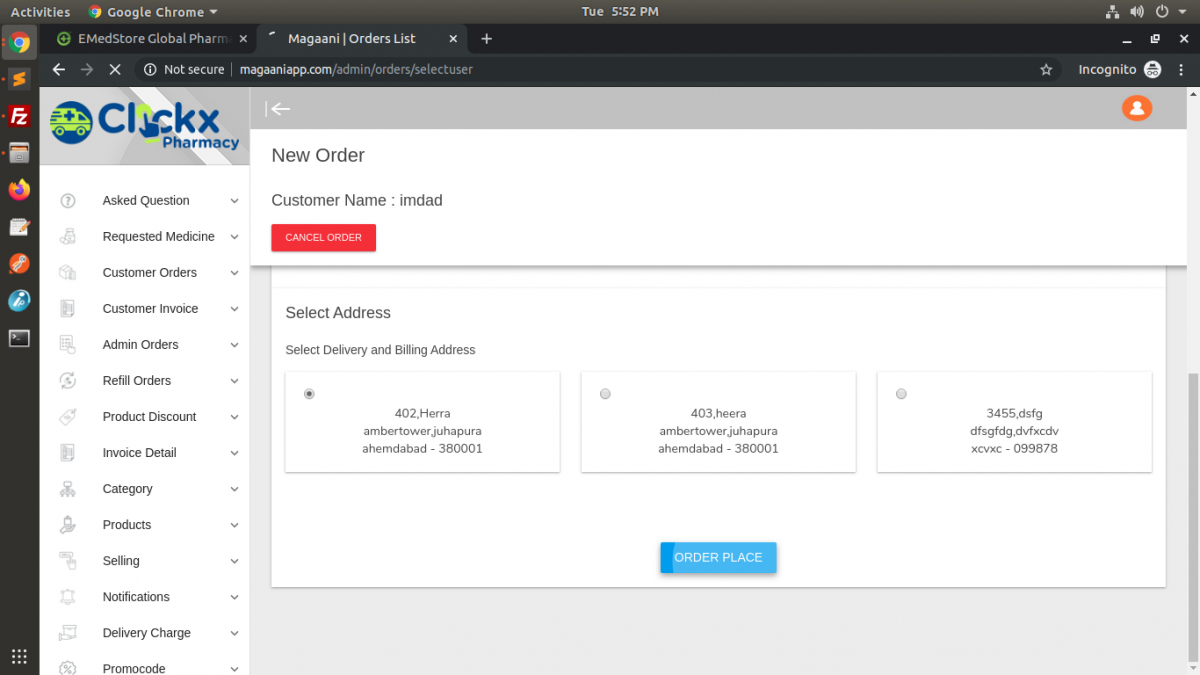The image size is (1200, 675).
Task: Expand the Delivery Charge chevron
Action: point(234,633)
